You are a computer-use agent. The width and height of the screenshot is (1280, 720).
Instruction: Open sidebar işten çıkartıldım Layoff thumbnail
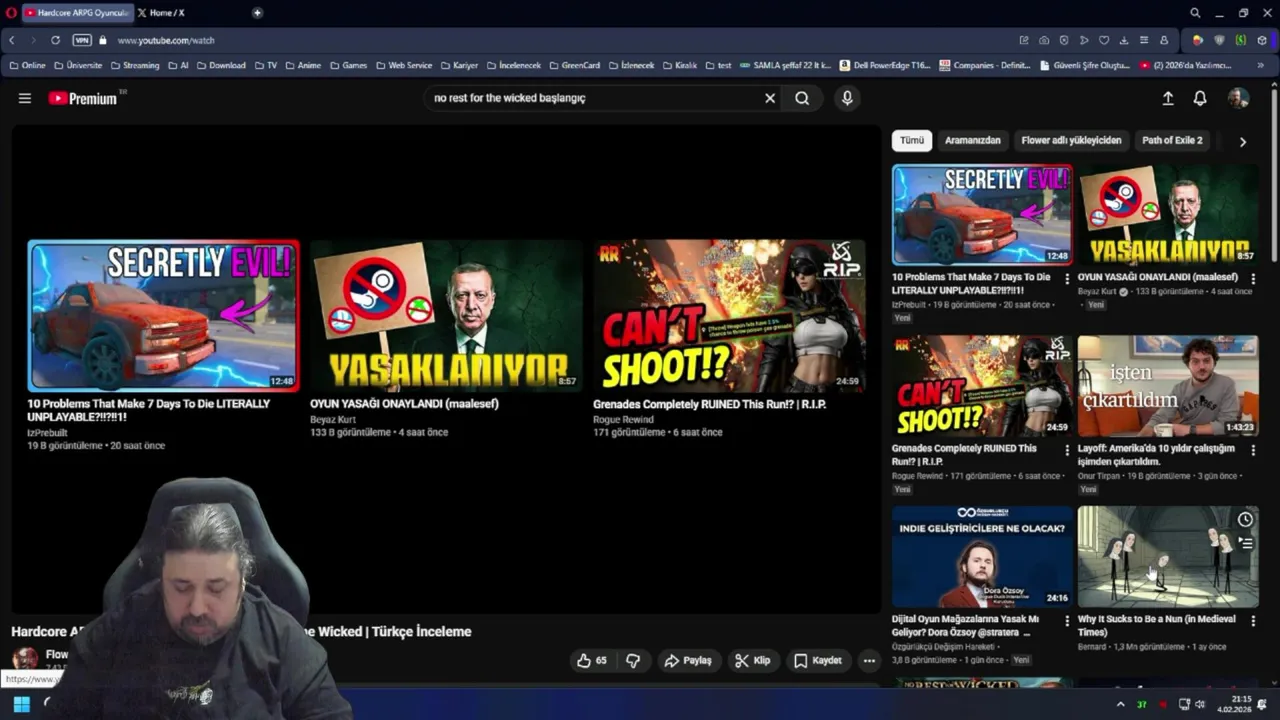coord(1168,386)
